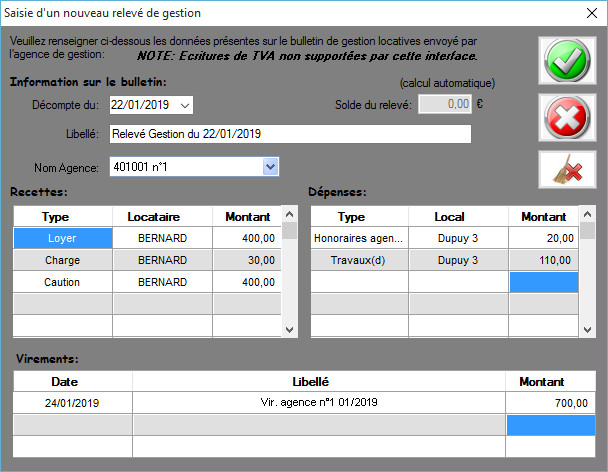Click the empty blue Montant cell in Dépenses
The height and width of the screenshot is (472, 608).
[x=545, y=282]
